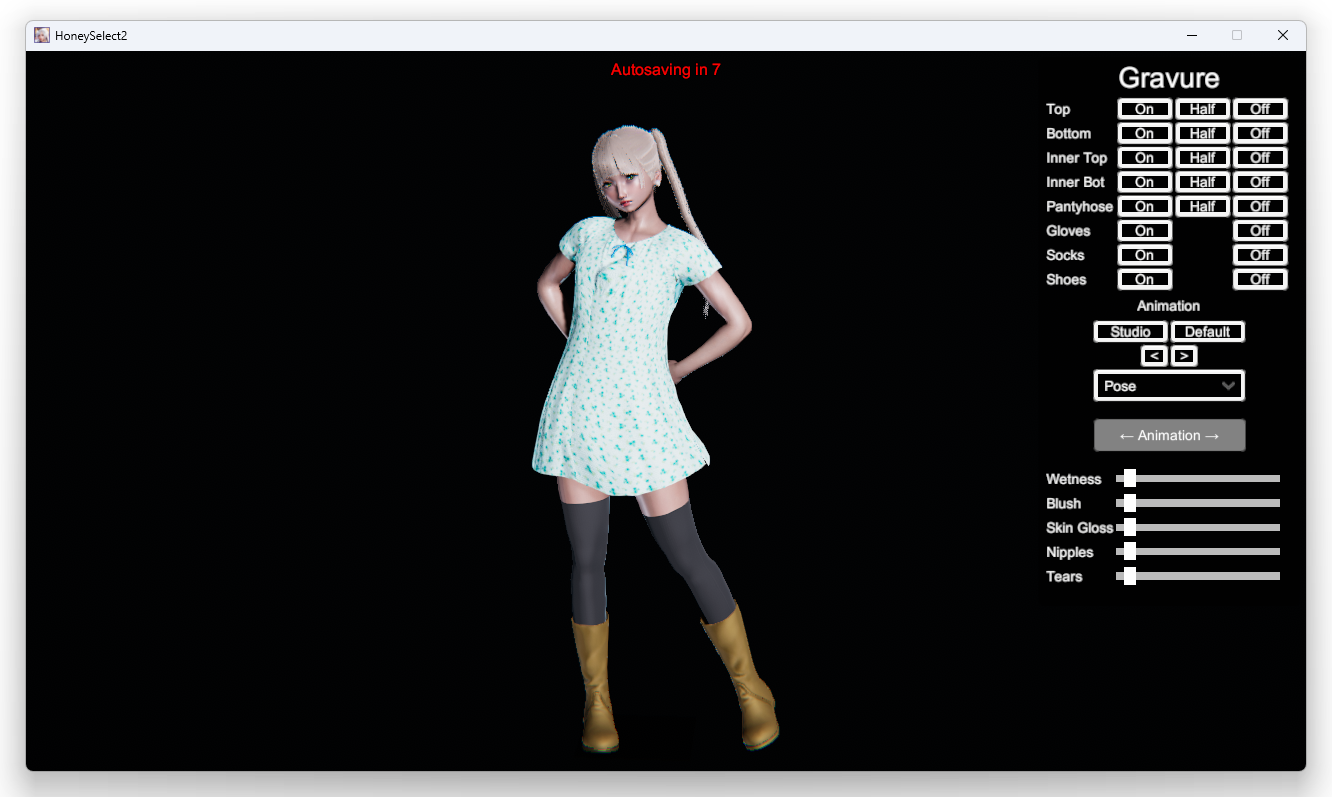Turn Bottom clothing Off

pos(1260,133)
